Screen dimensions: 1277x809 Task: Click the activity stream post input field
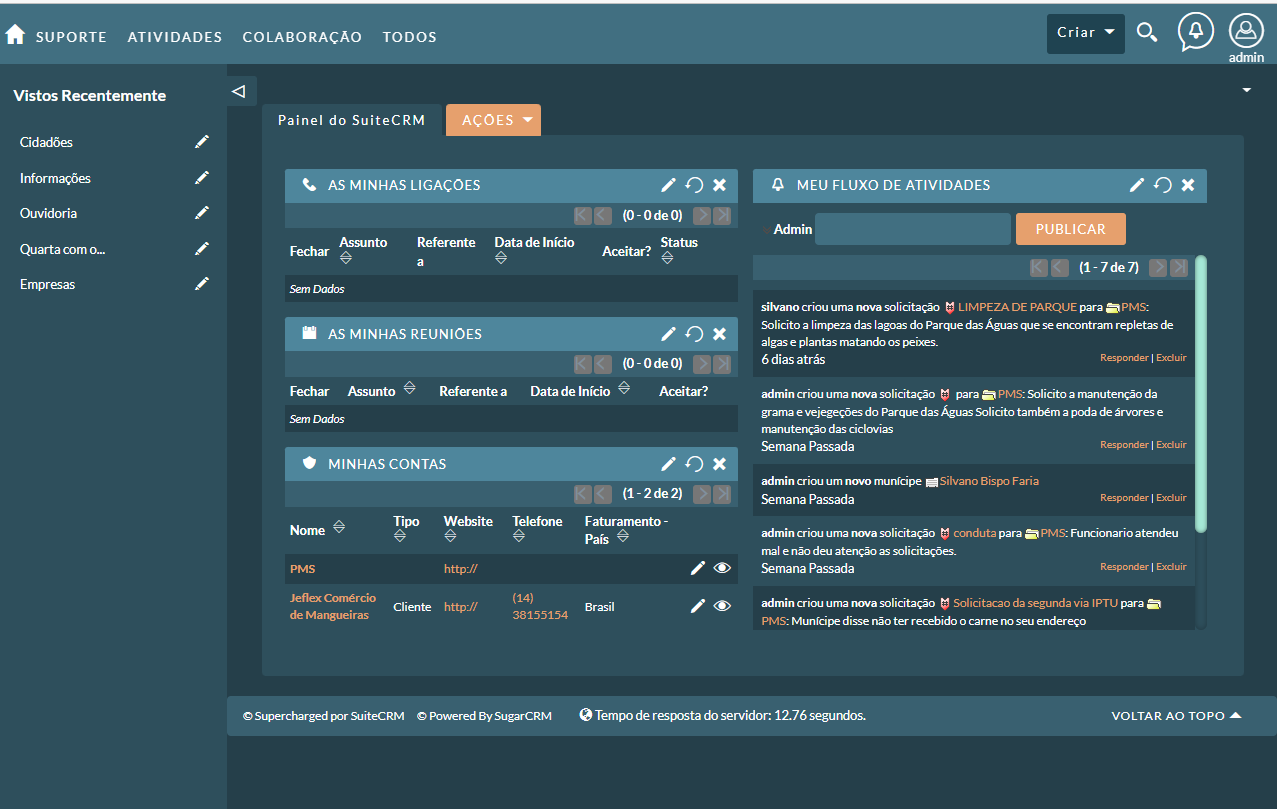coord(913,229)
